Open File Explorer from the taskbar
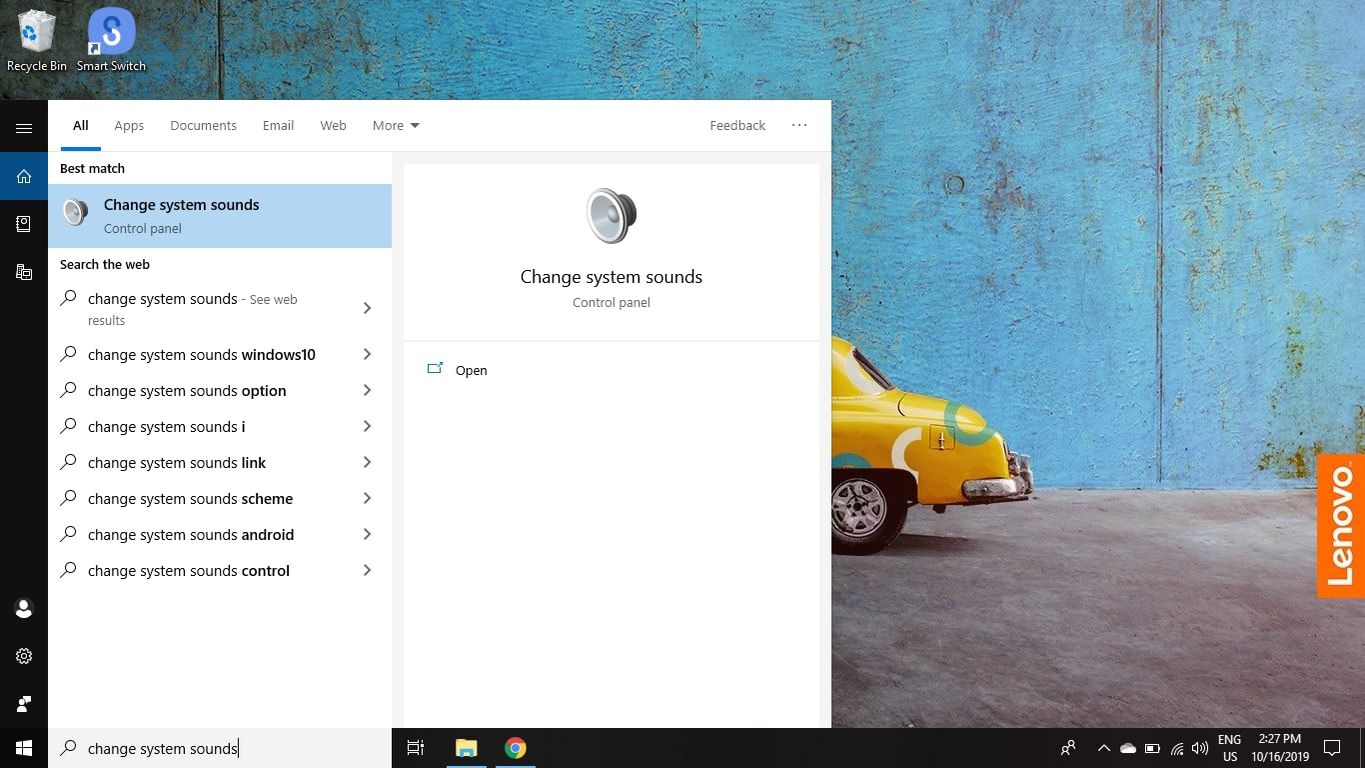 (x=466, y=748)
